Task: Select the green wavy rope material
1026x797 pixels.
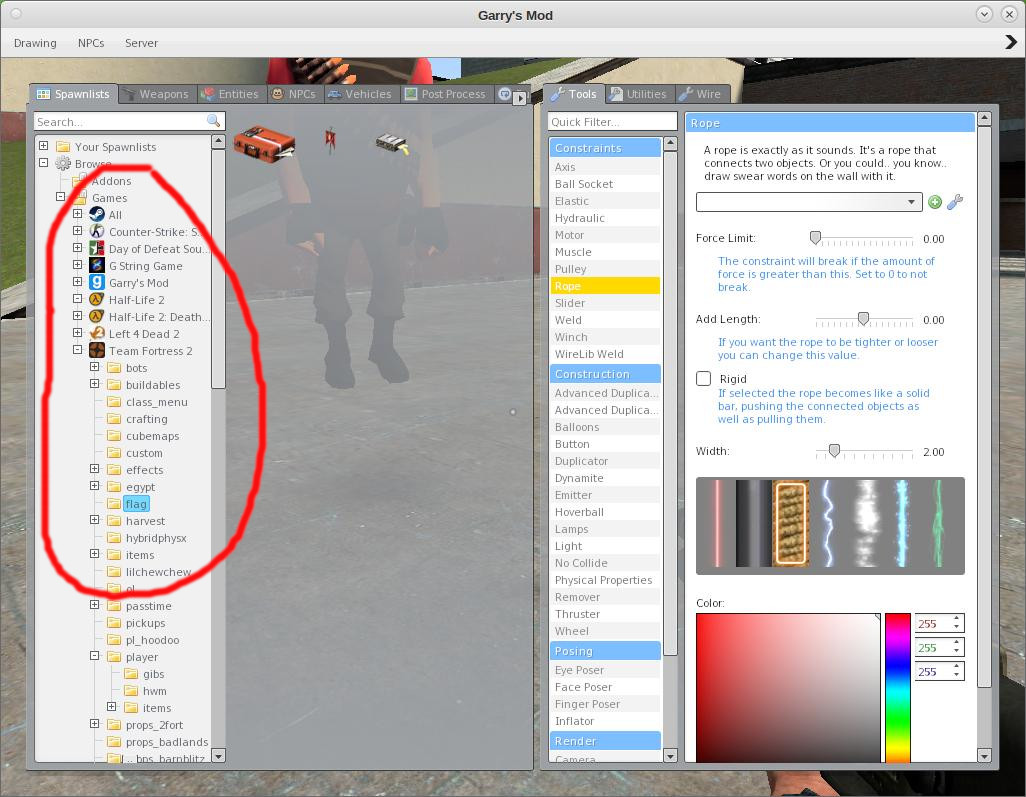Action: 939,523
